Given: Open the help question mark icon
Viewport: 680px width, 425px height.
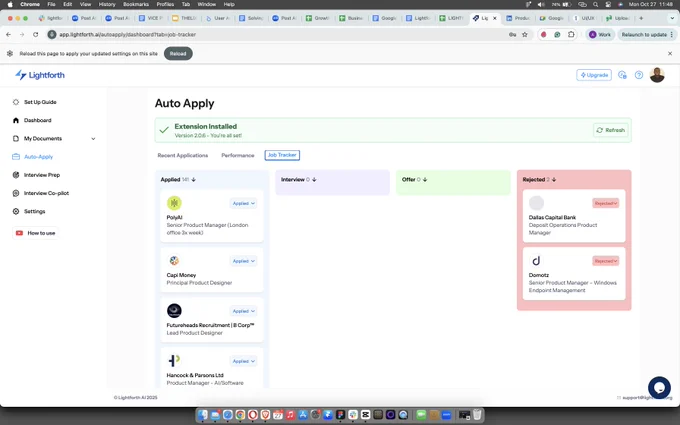Looking at the screenshot, I should click(639, 75).
